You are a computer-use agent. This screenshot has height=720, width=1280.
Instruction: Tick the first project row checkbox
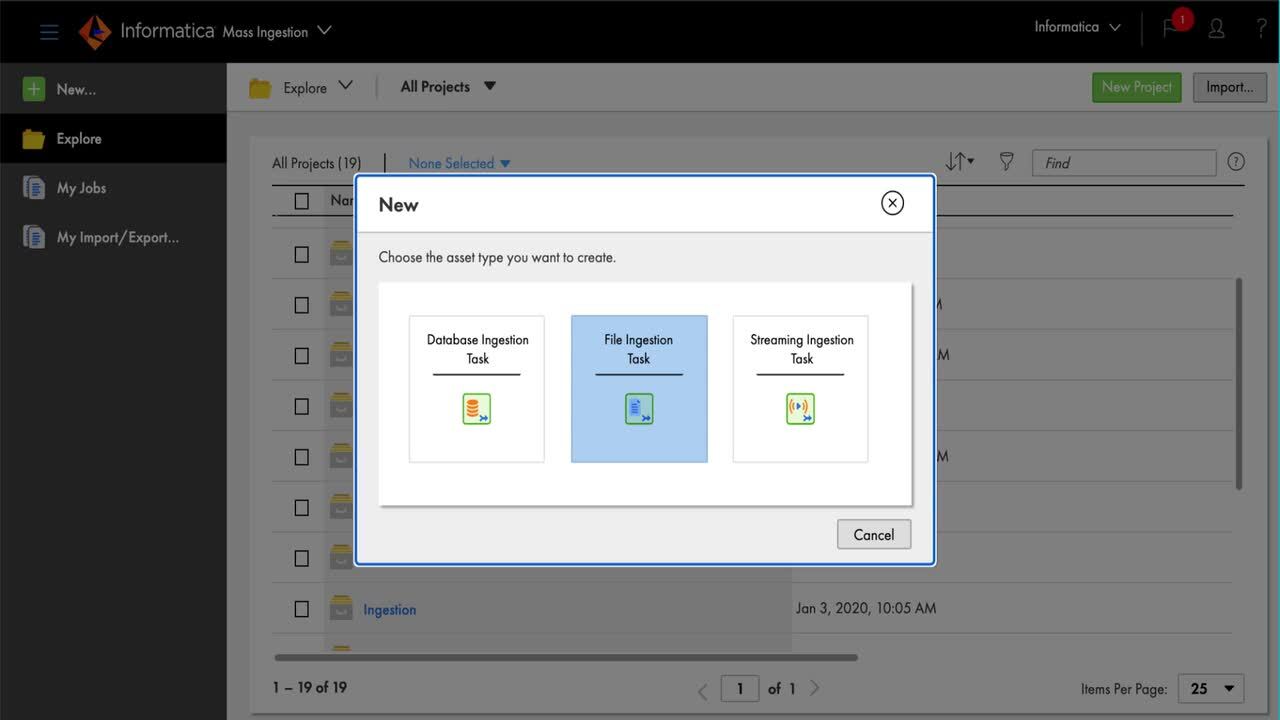(302, 254)
